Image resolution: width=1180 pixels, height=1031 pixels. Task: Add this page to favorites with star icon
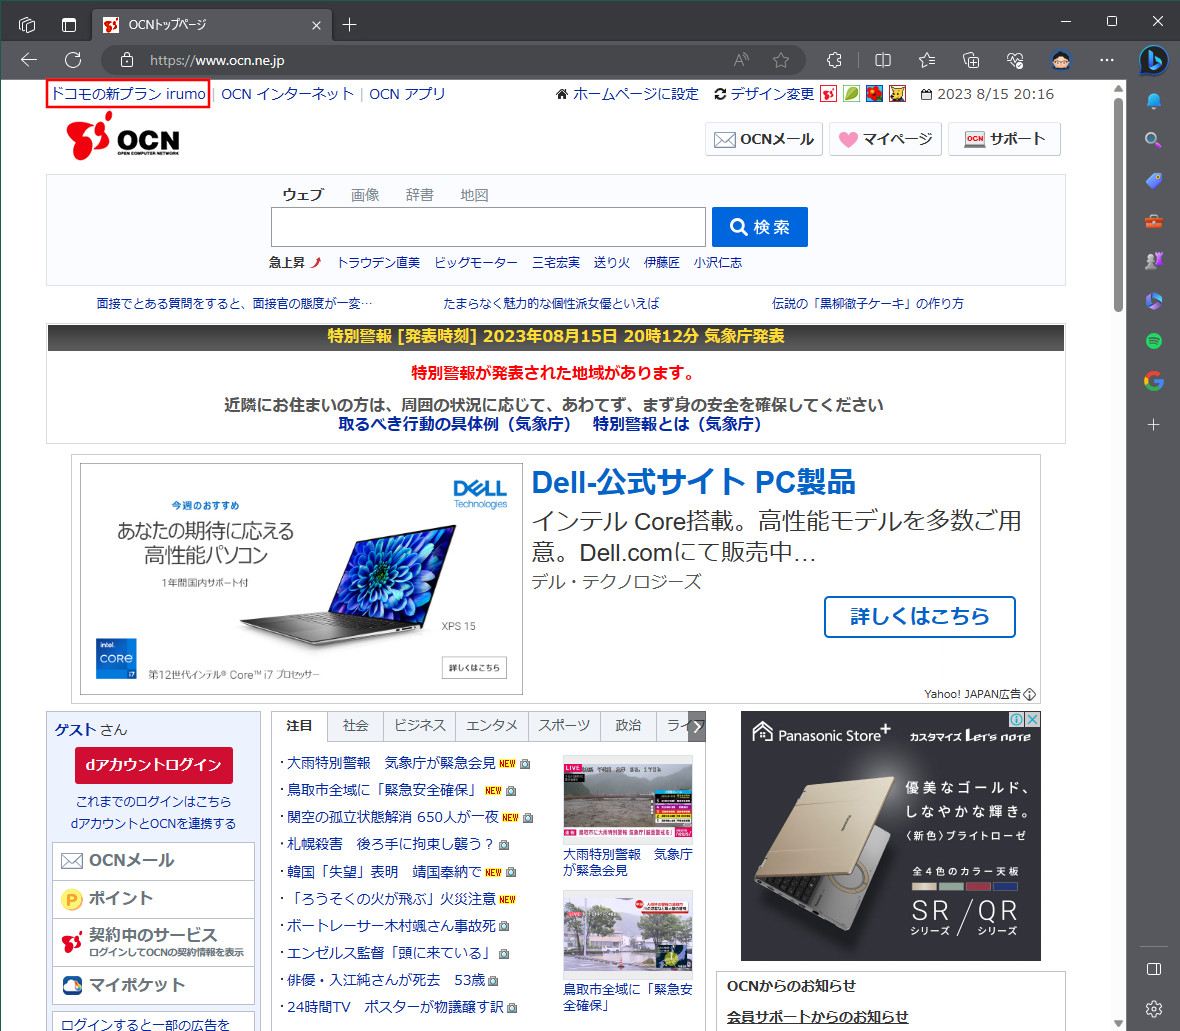tap(781, 60)
